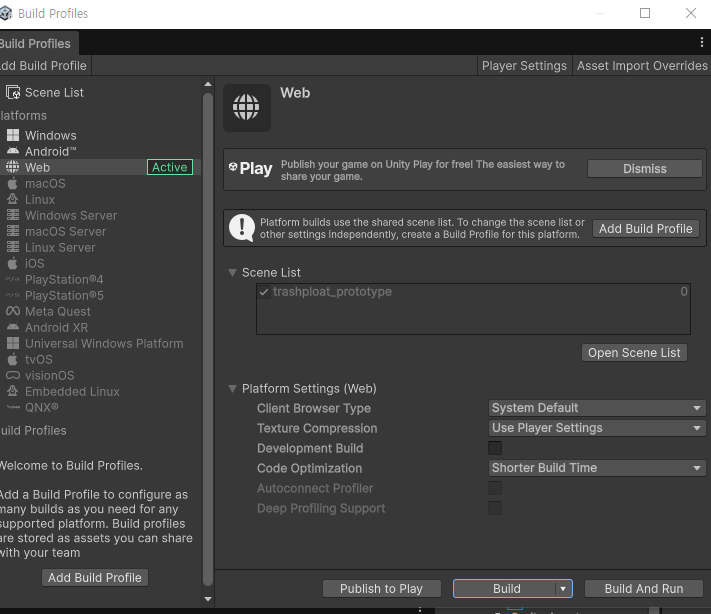Click the green Active badge on Web
711x614 pixels.
tap(170, 167)
